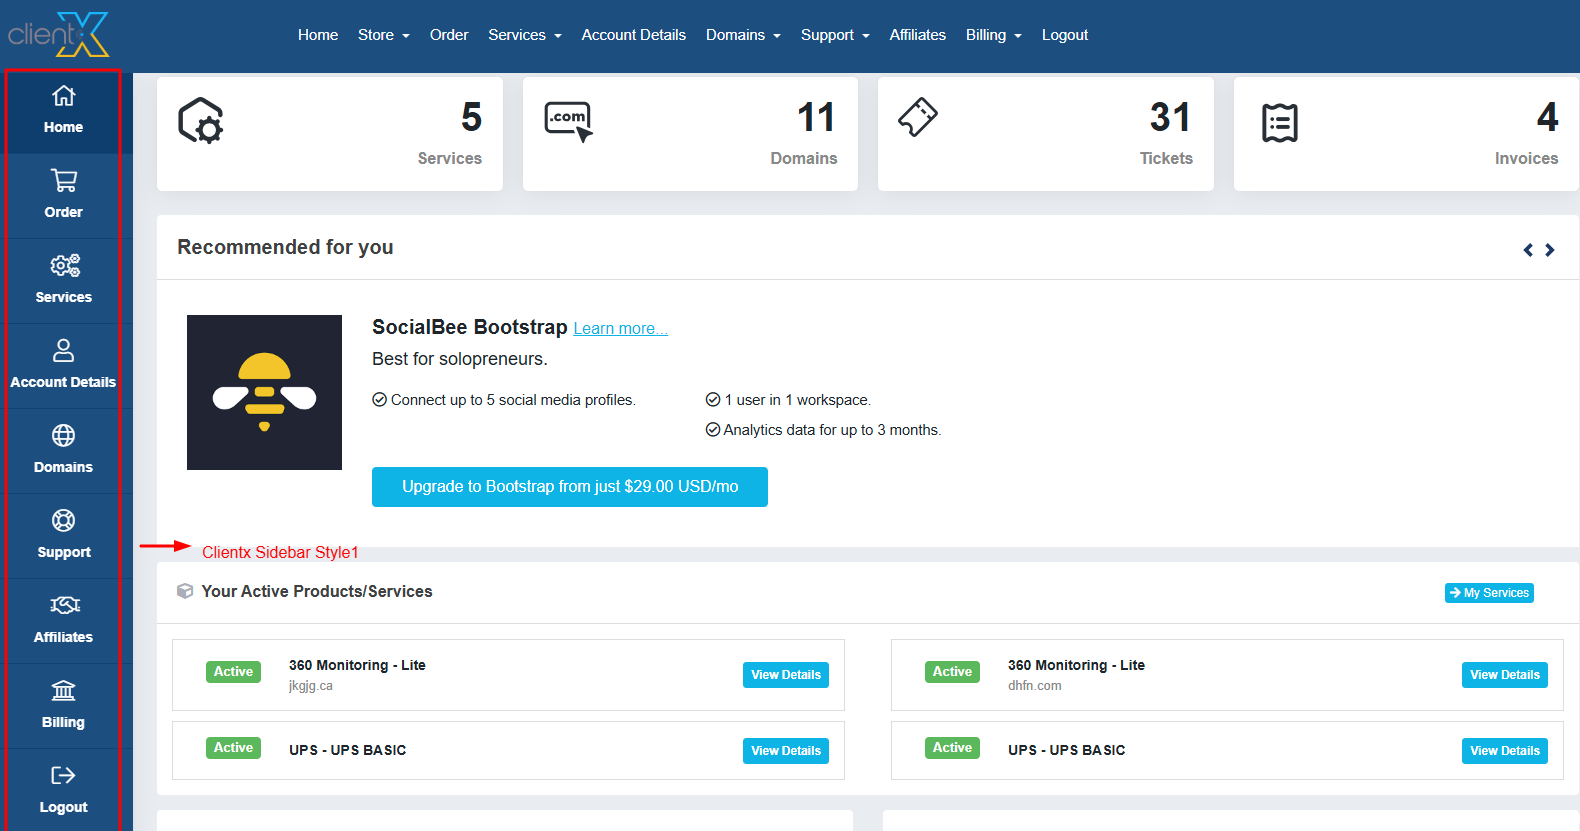Viewport: 1580px width, 831px height.
Task: Open the Tickets summary card
Action: [1045, 134]
